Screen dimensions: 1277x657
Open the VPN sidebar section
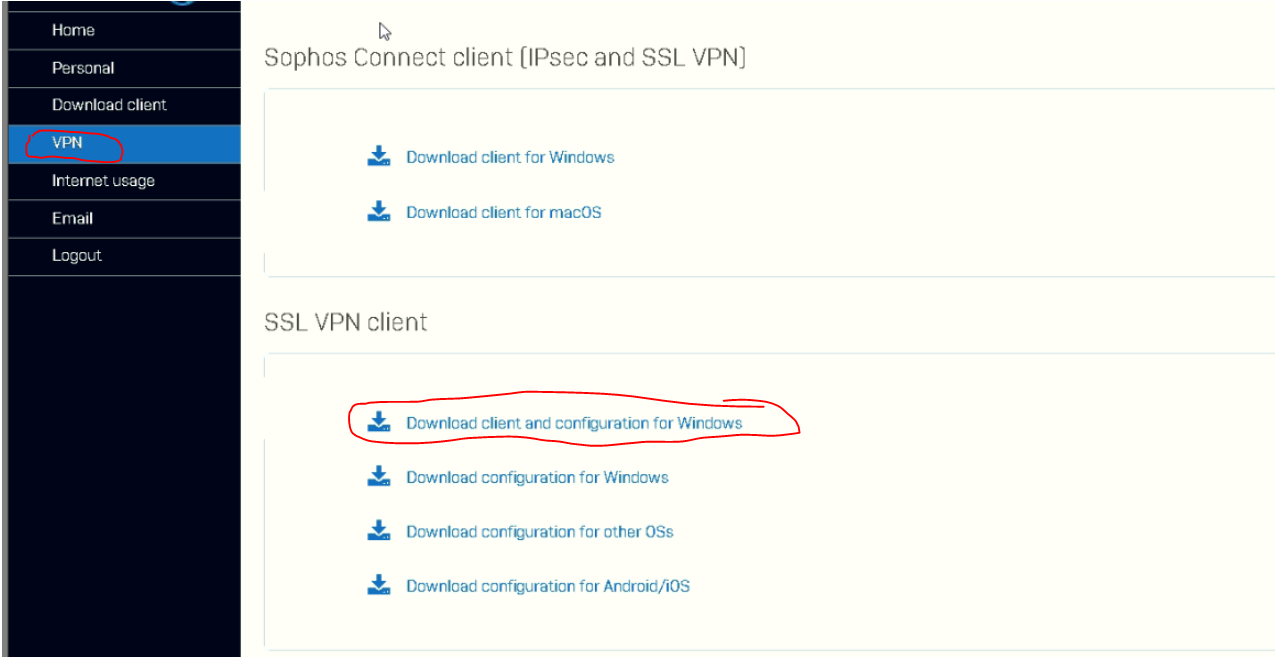68,143
